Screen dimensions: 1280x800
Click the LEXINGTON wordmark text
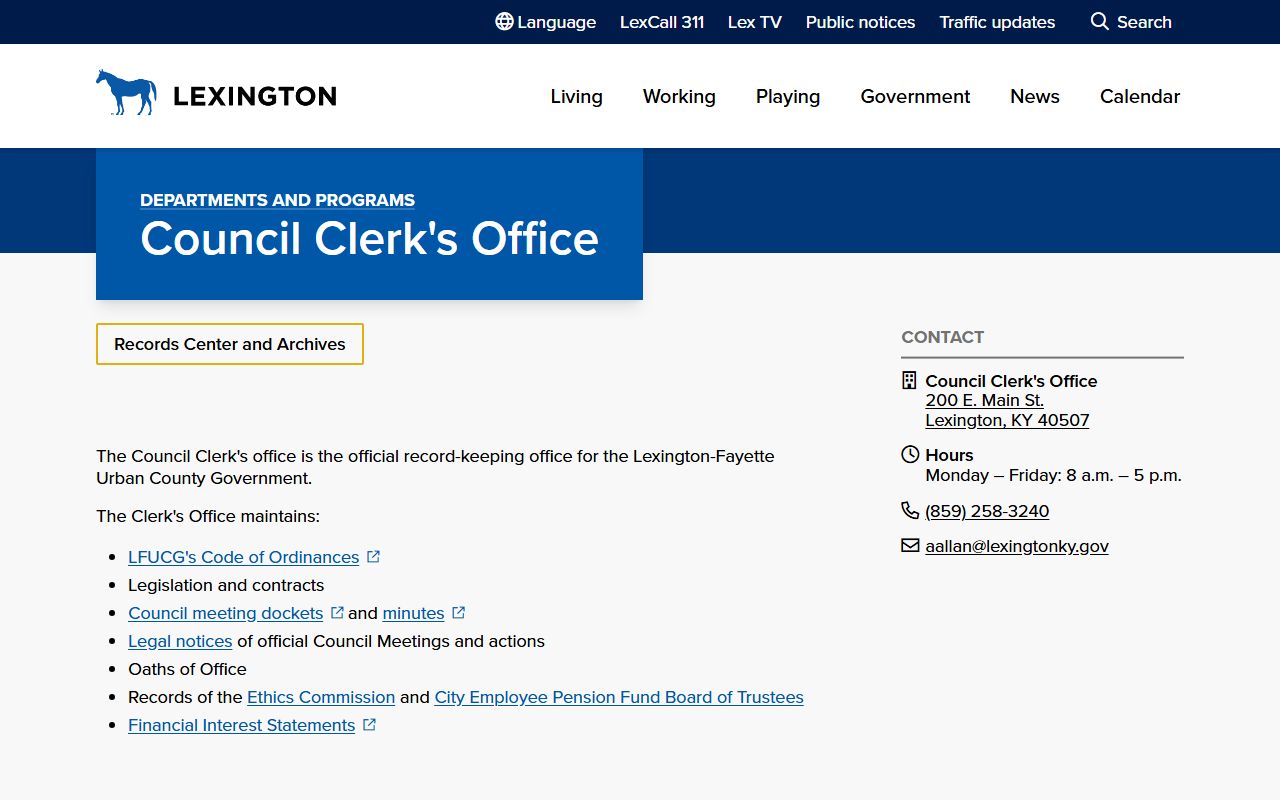pos(255,96)
